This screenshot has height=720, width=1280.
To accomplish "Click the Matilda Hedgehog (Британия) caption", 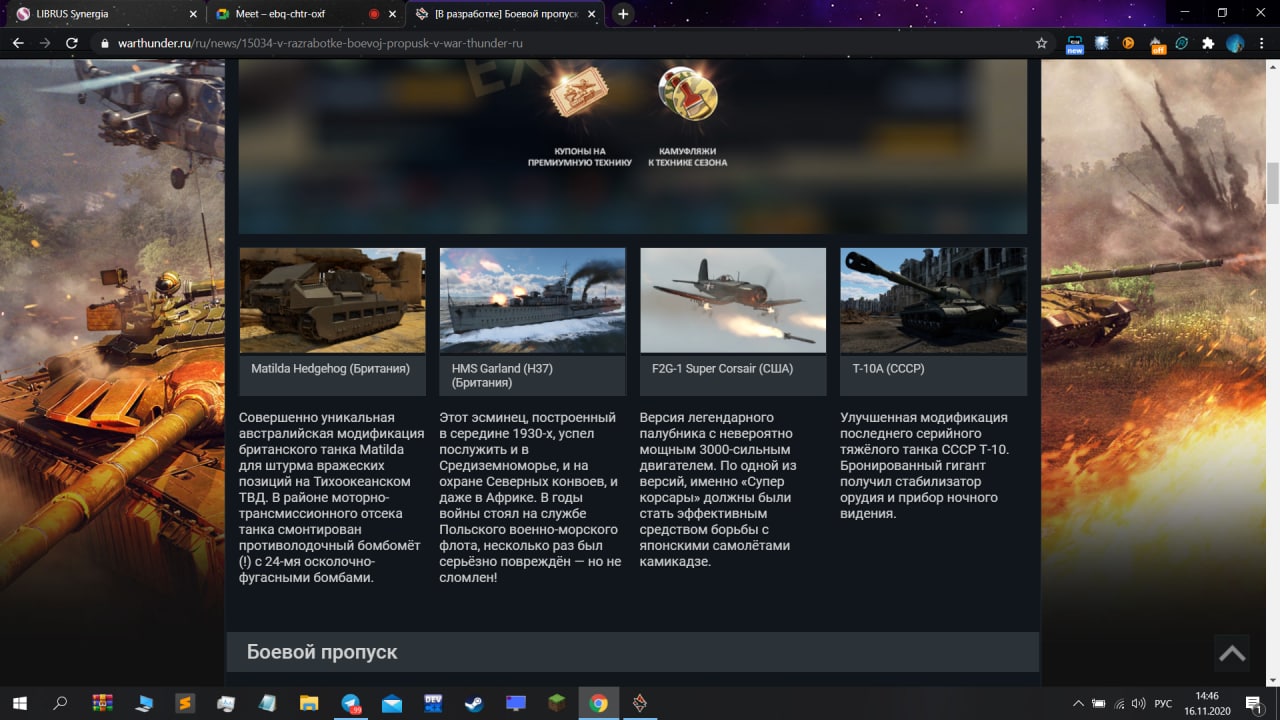I will [330, 369].
